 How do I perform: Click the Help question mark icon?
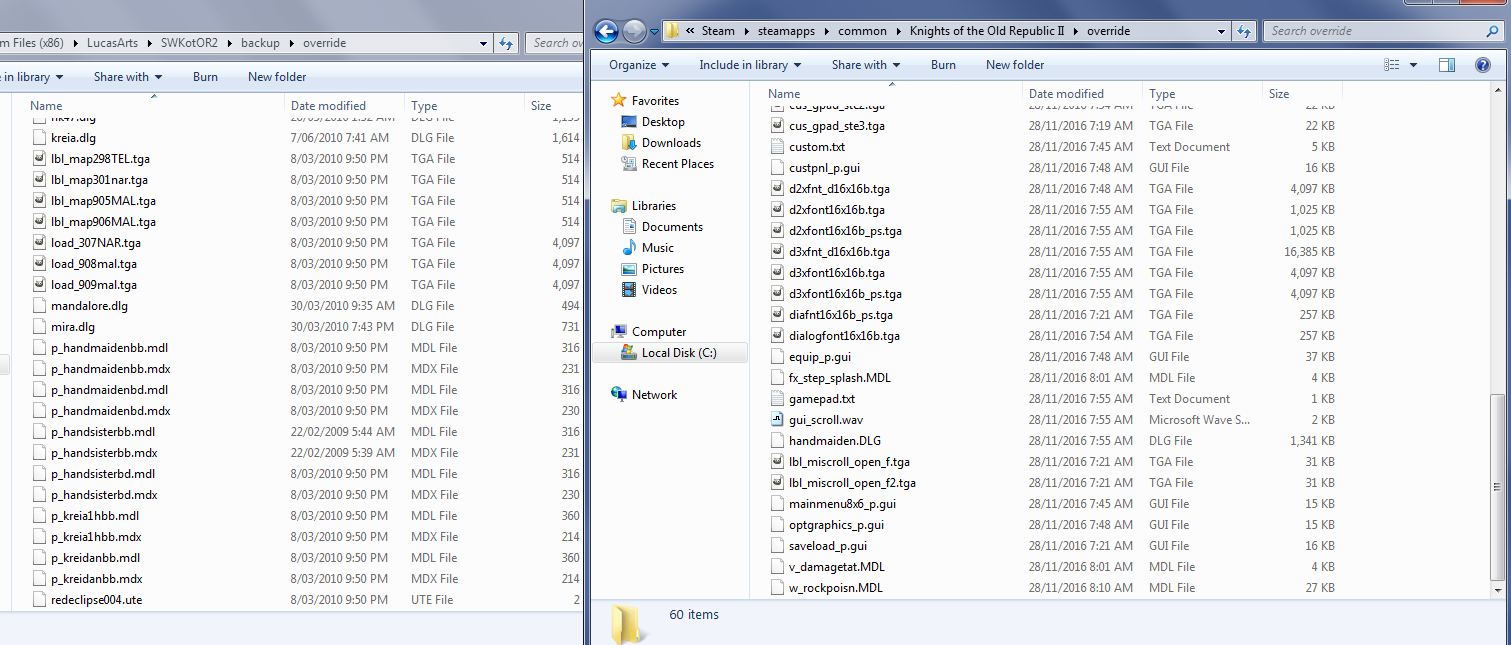(1483, 65)
